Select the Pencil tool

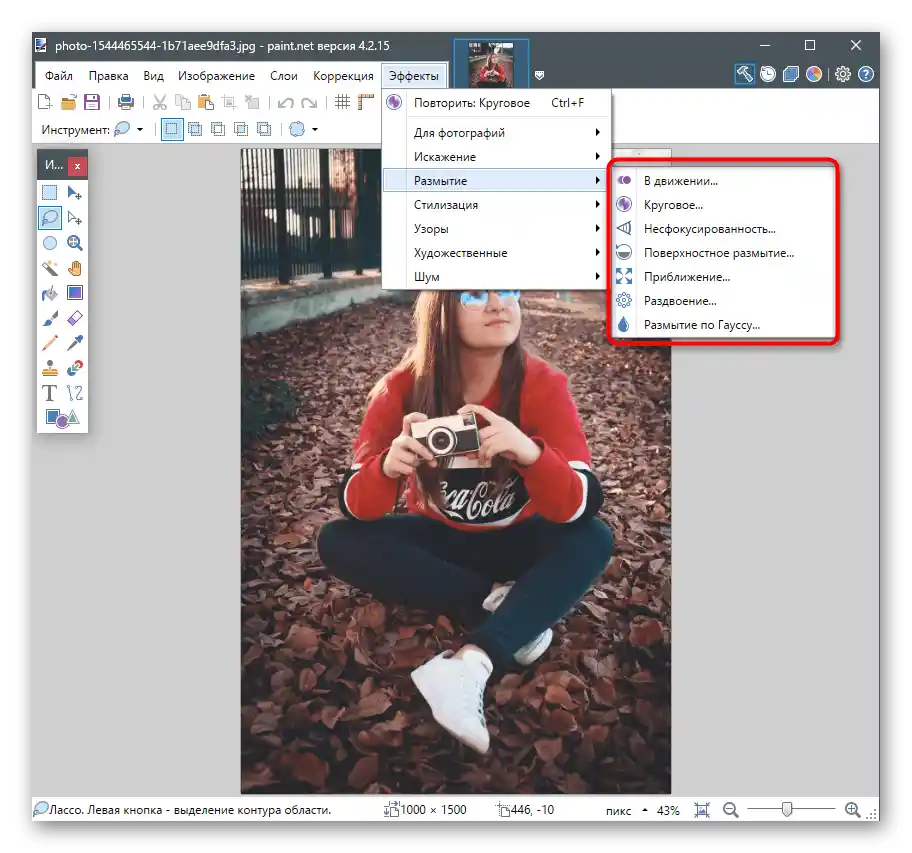tap(49, 343)
